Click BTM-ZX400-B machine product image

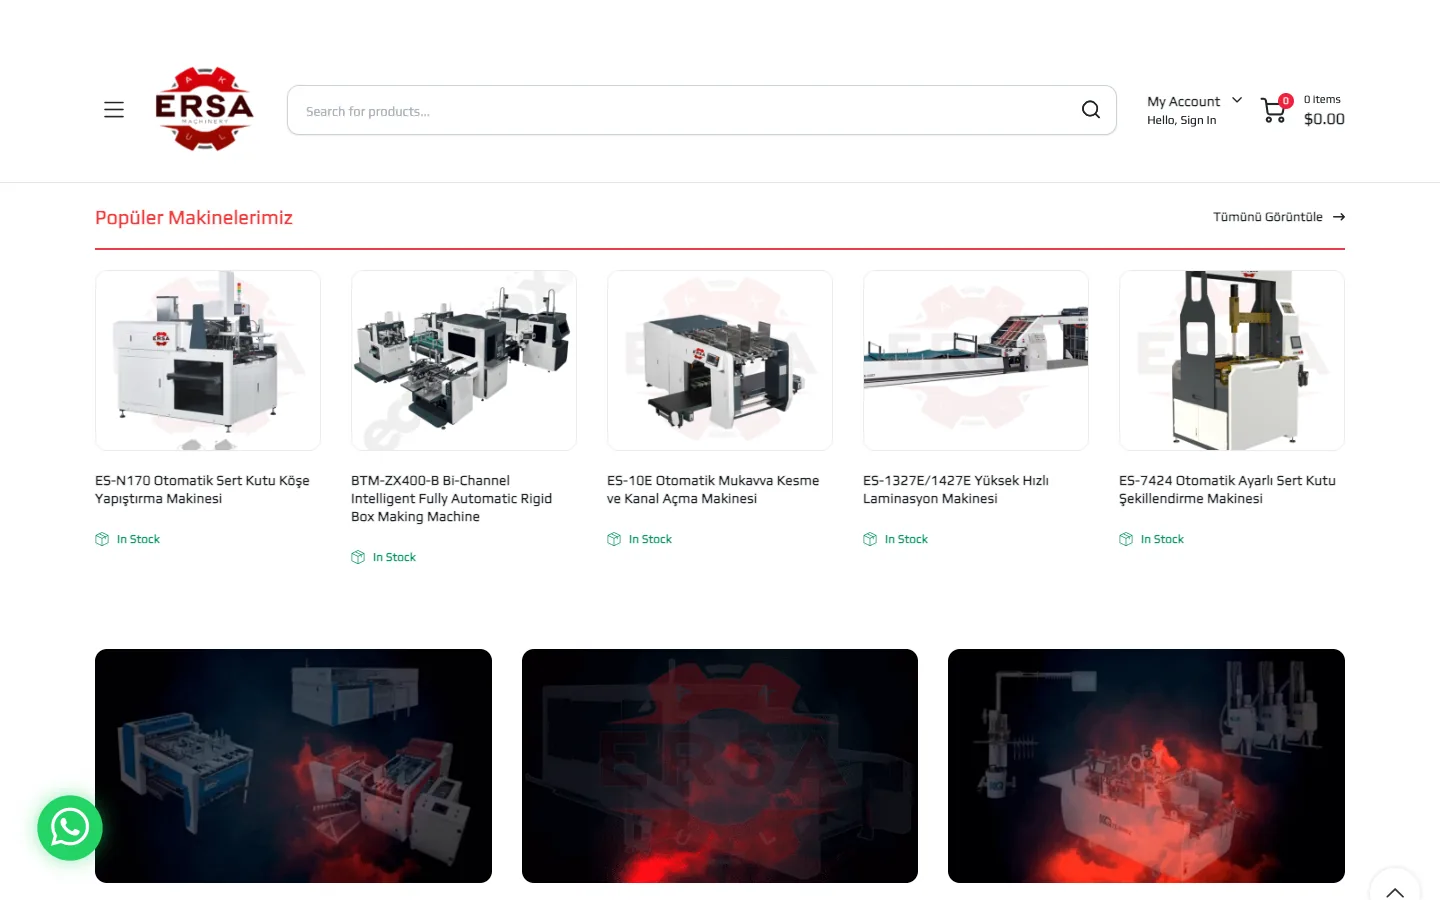(464, 360)
